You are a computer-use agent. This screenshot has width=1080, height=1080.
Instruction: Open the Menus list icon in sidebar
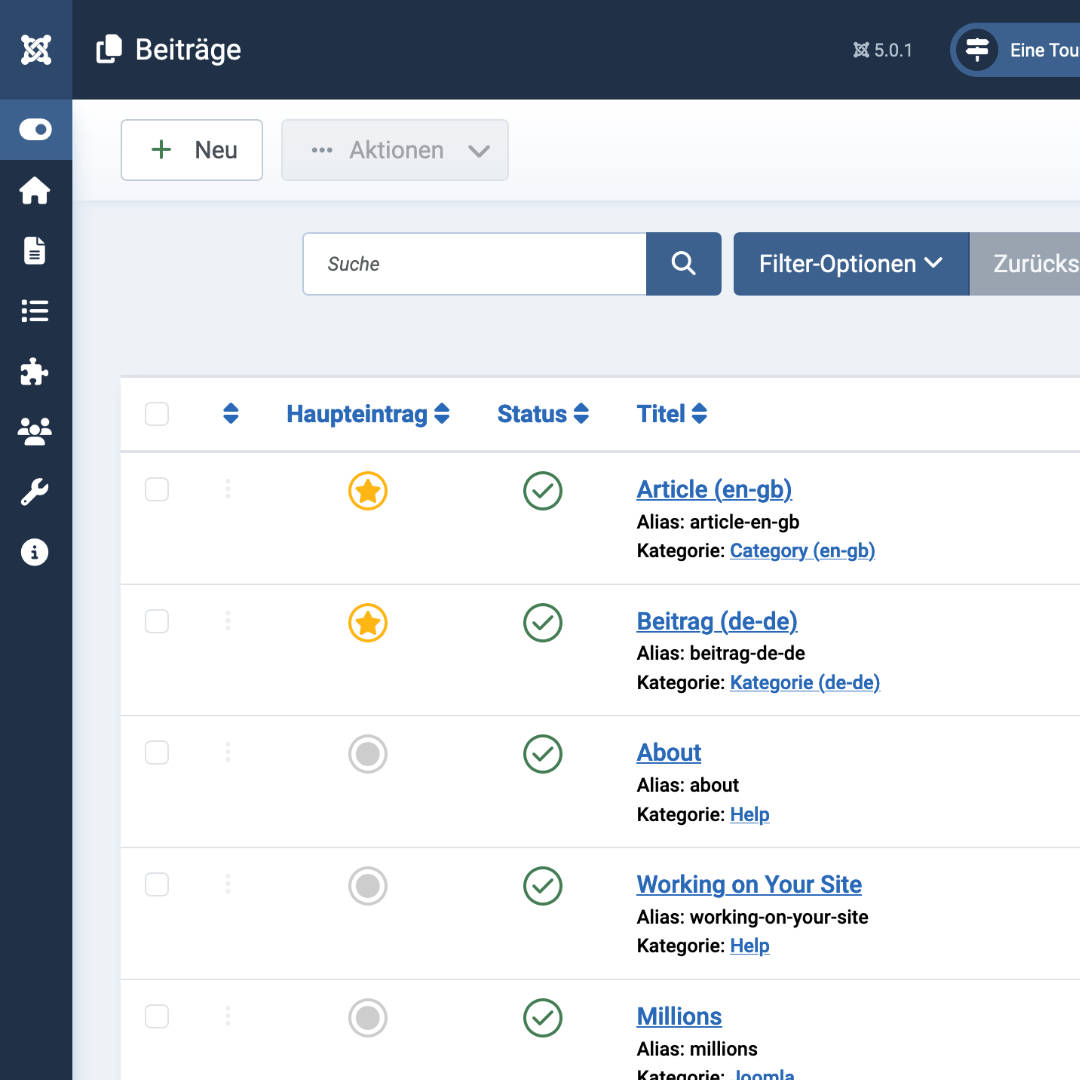tap(34, 311)
